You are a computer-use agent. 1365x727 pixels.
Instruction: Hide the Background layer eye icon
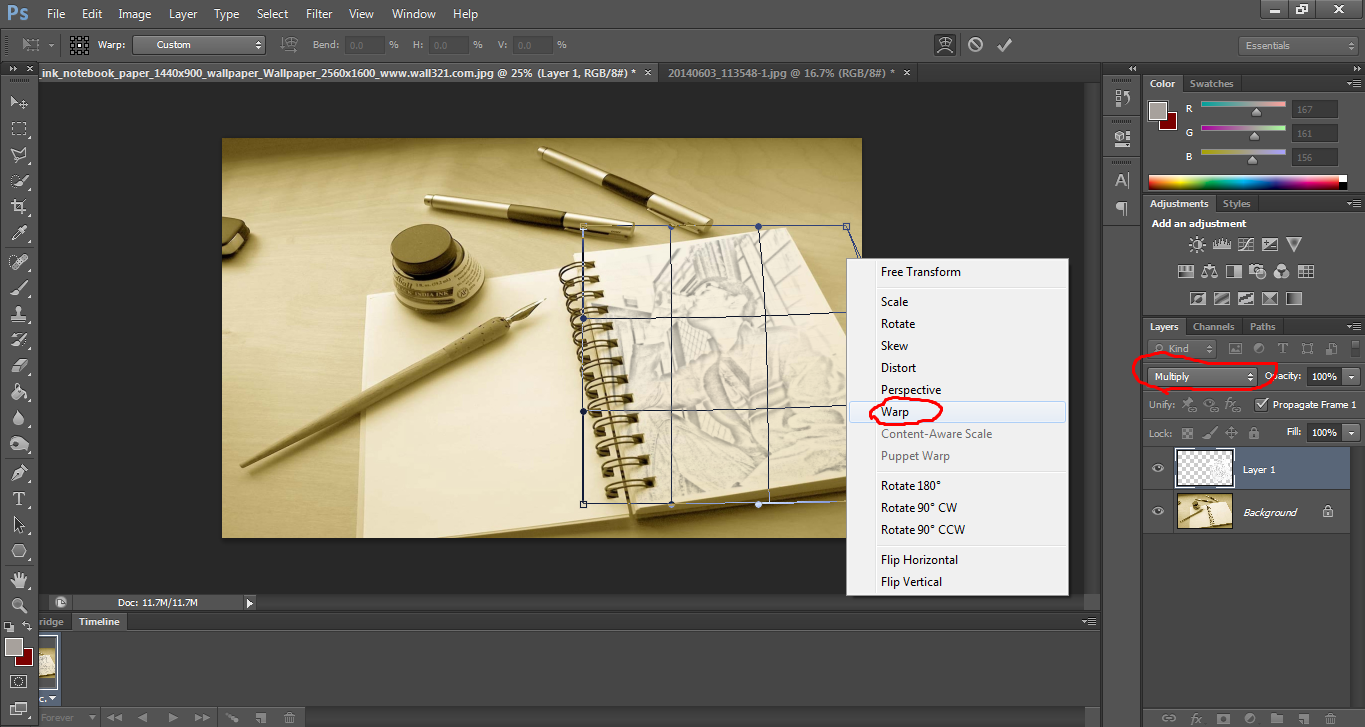point(1158,512)
